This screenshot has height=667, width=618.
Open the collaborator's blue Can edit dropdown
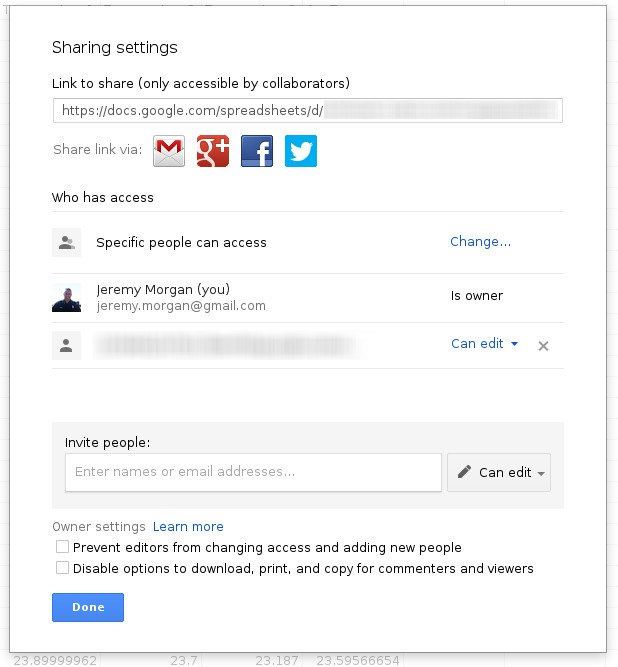[484, 344]
